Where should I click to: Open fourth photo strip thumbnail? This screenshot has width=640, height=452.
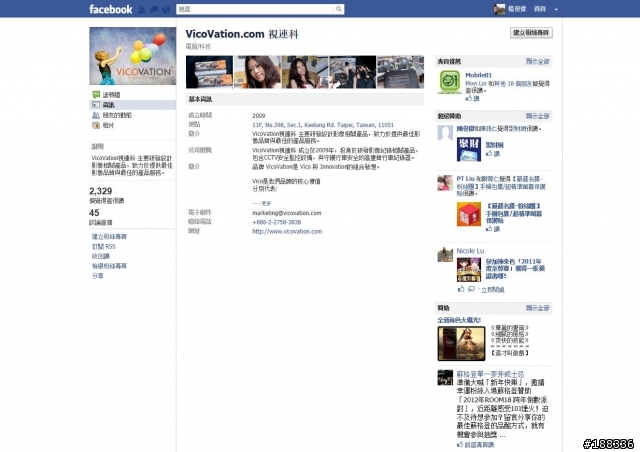[353, 72]
